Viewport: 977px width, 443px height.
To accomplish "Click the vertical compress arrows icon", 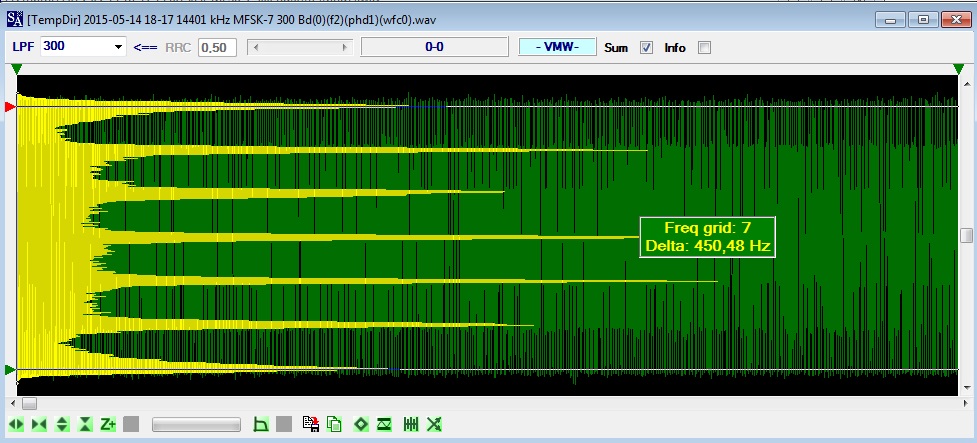I will point(85,424).
